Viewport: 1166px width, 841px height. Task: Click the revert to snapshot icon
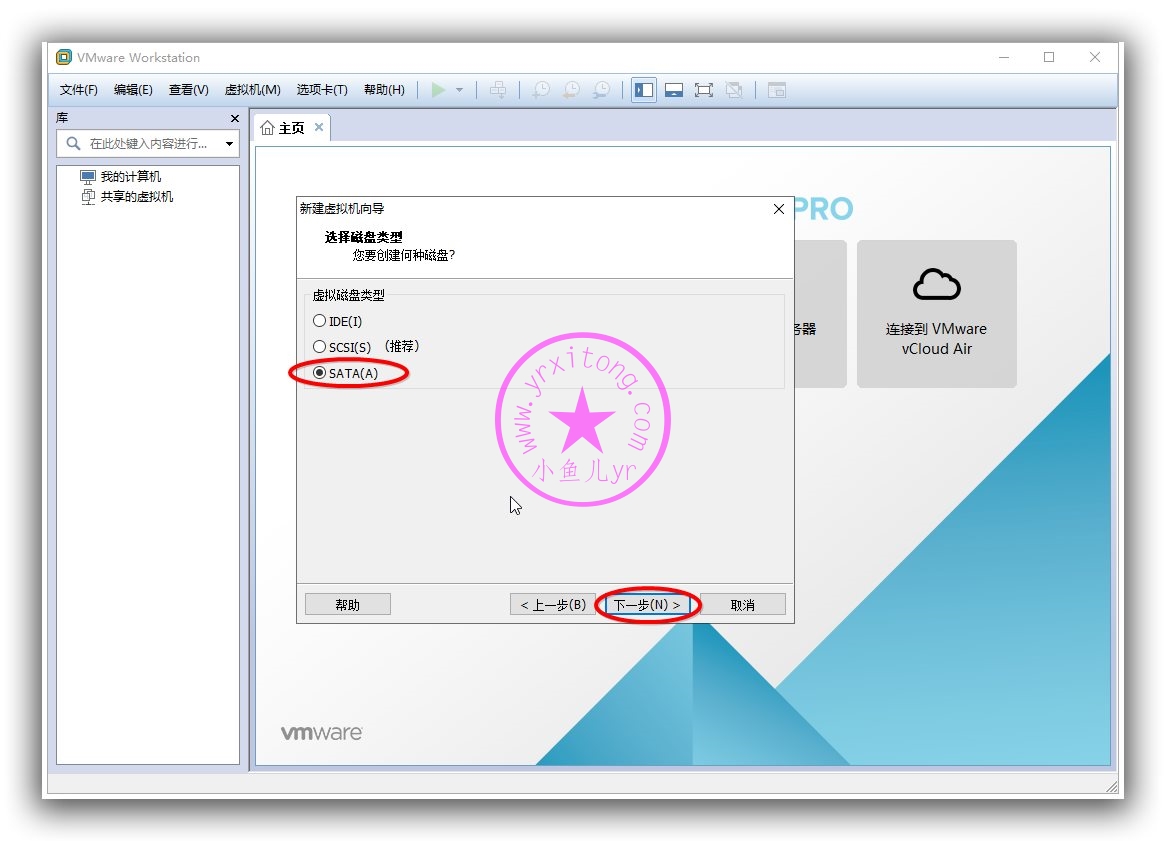tap(571, 90)
